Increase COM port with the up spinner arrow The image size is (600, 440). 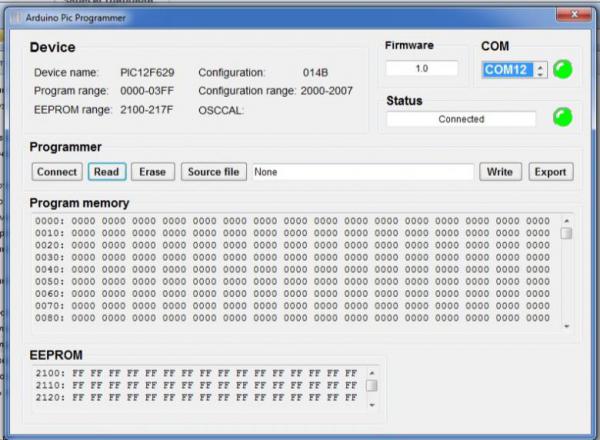(540, 67)
